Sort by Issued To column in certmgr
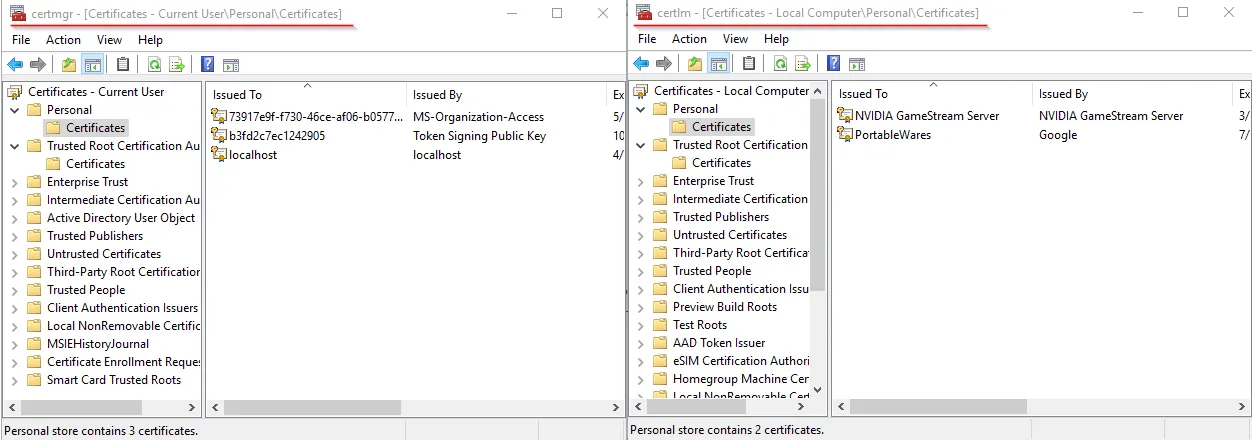This screenshot has height=440, width=1252. (307, 94)
